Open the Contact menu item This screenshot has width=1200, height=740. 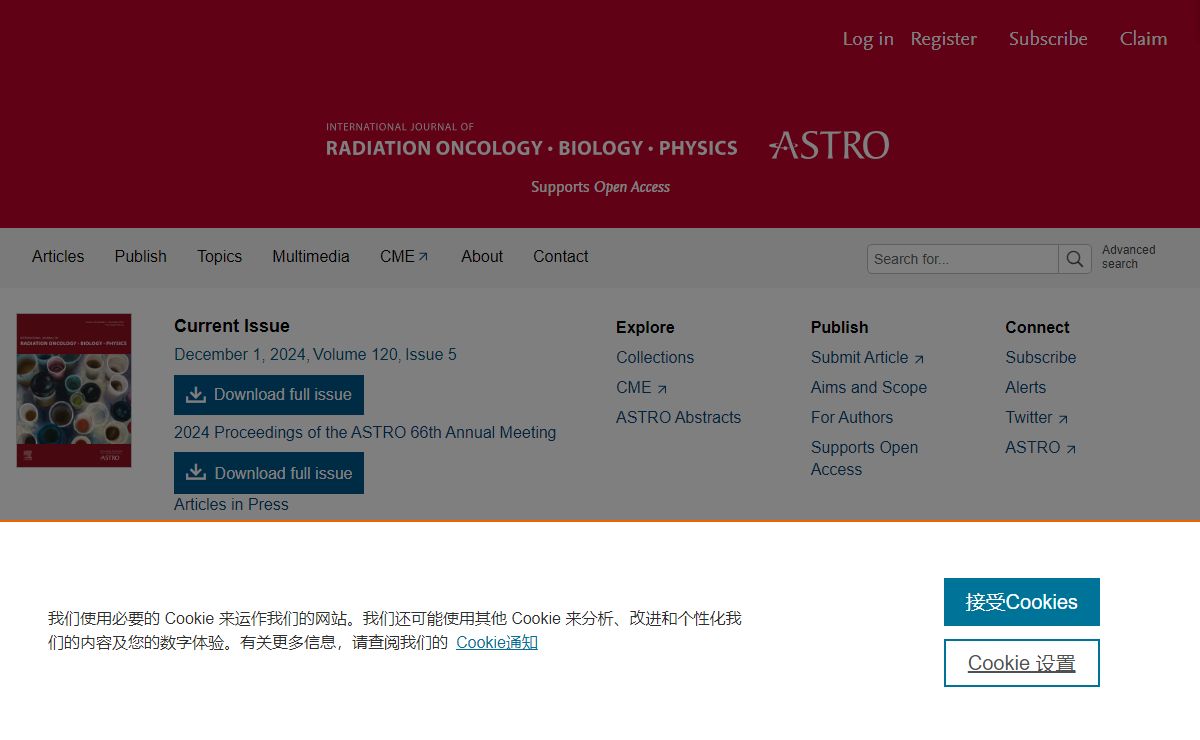pyautogui.click(x=561, y=257)
